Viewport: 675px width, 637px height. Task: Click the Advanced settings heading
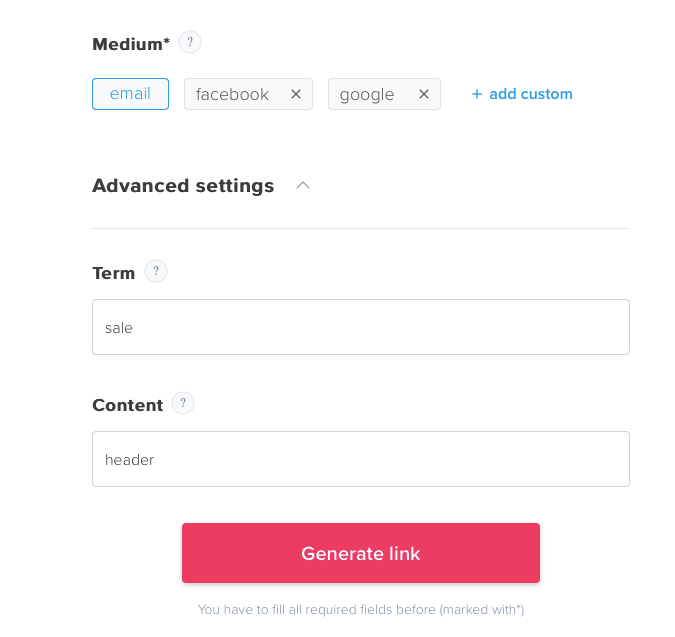[x=183, y=186]
